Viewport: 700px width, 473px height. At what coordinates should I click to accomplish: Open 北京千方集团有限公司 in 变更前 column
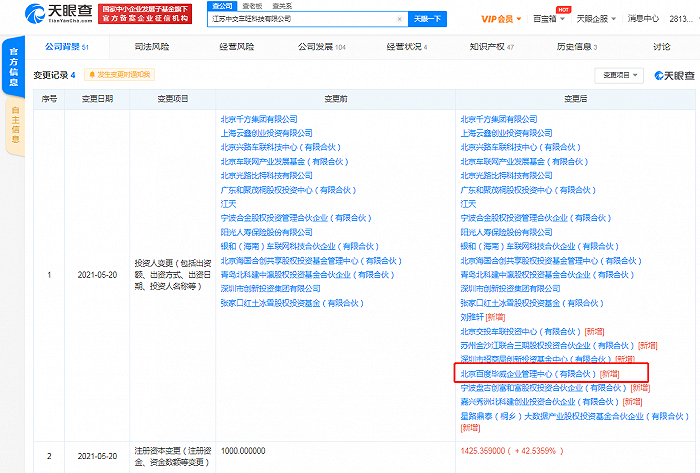259,119
